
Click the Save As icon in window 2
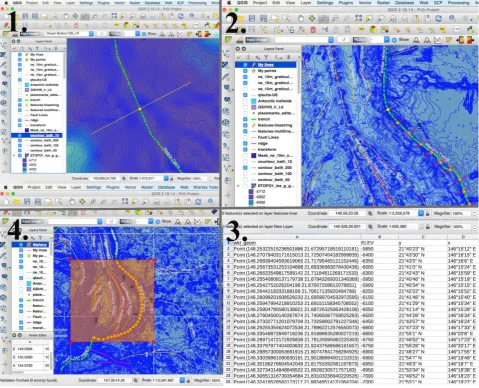263,18
